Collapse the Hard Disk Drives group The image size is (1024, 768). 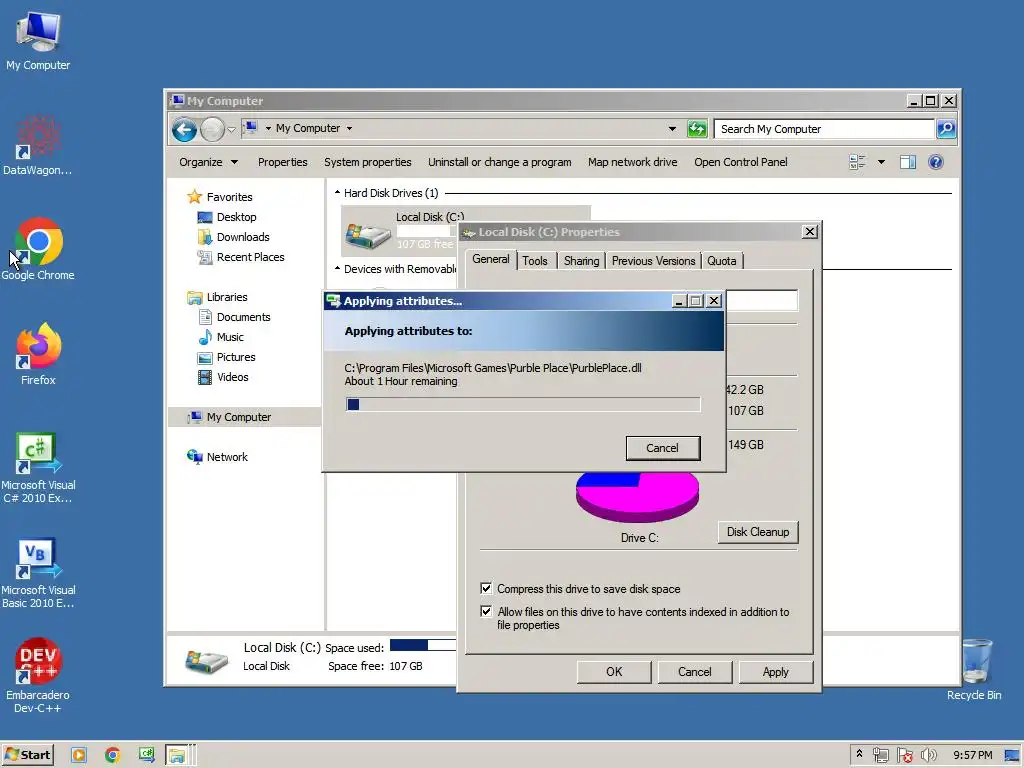(x=337, y=193)
